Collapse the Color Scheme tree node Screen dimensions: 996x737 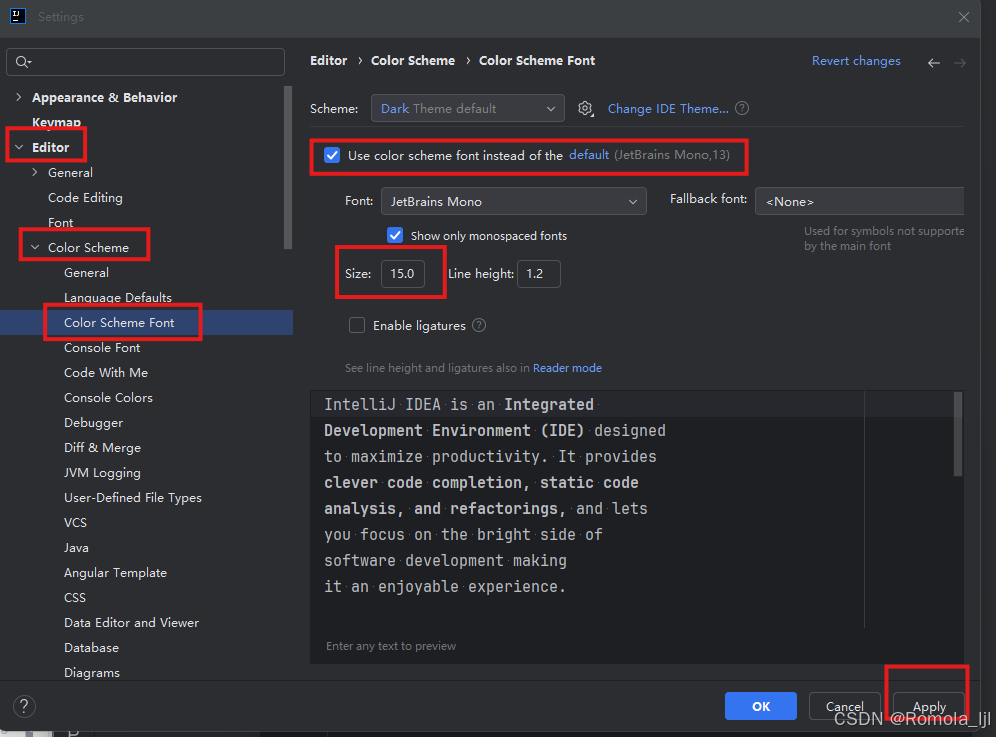coord(35,247)
